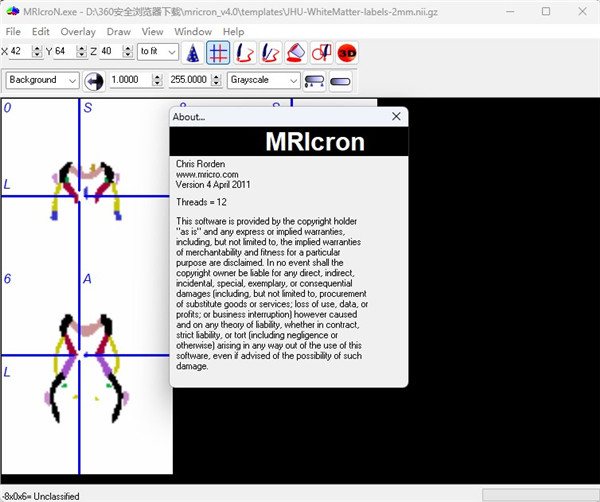
Task: Open the Overlay menu
Action: (x=78, y=31)
